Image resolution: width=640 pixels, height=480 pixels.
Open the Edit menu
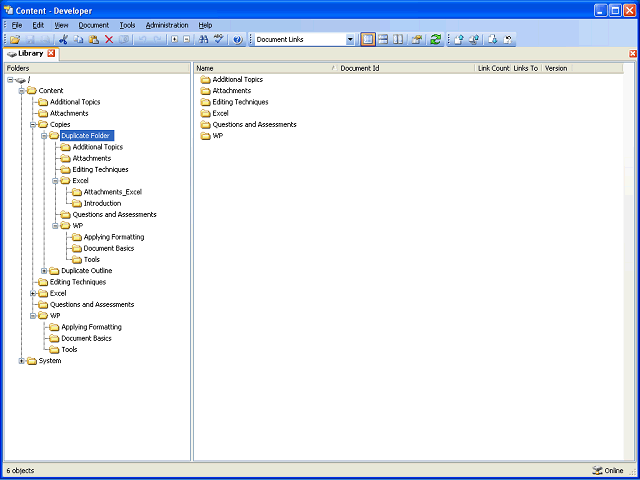pyautogui.click(x=38, y=25)
